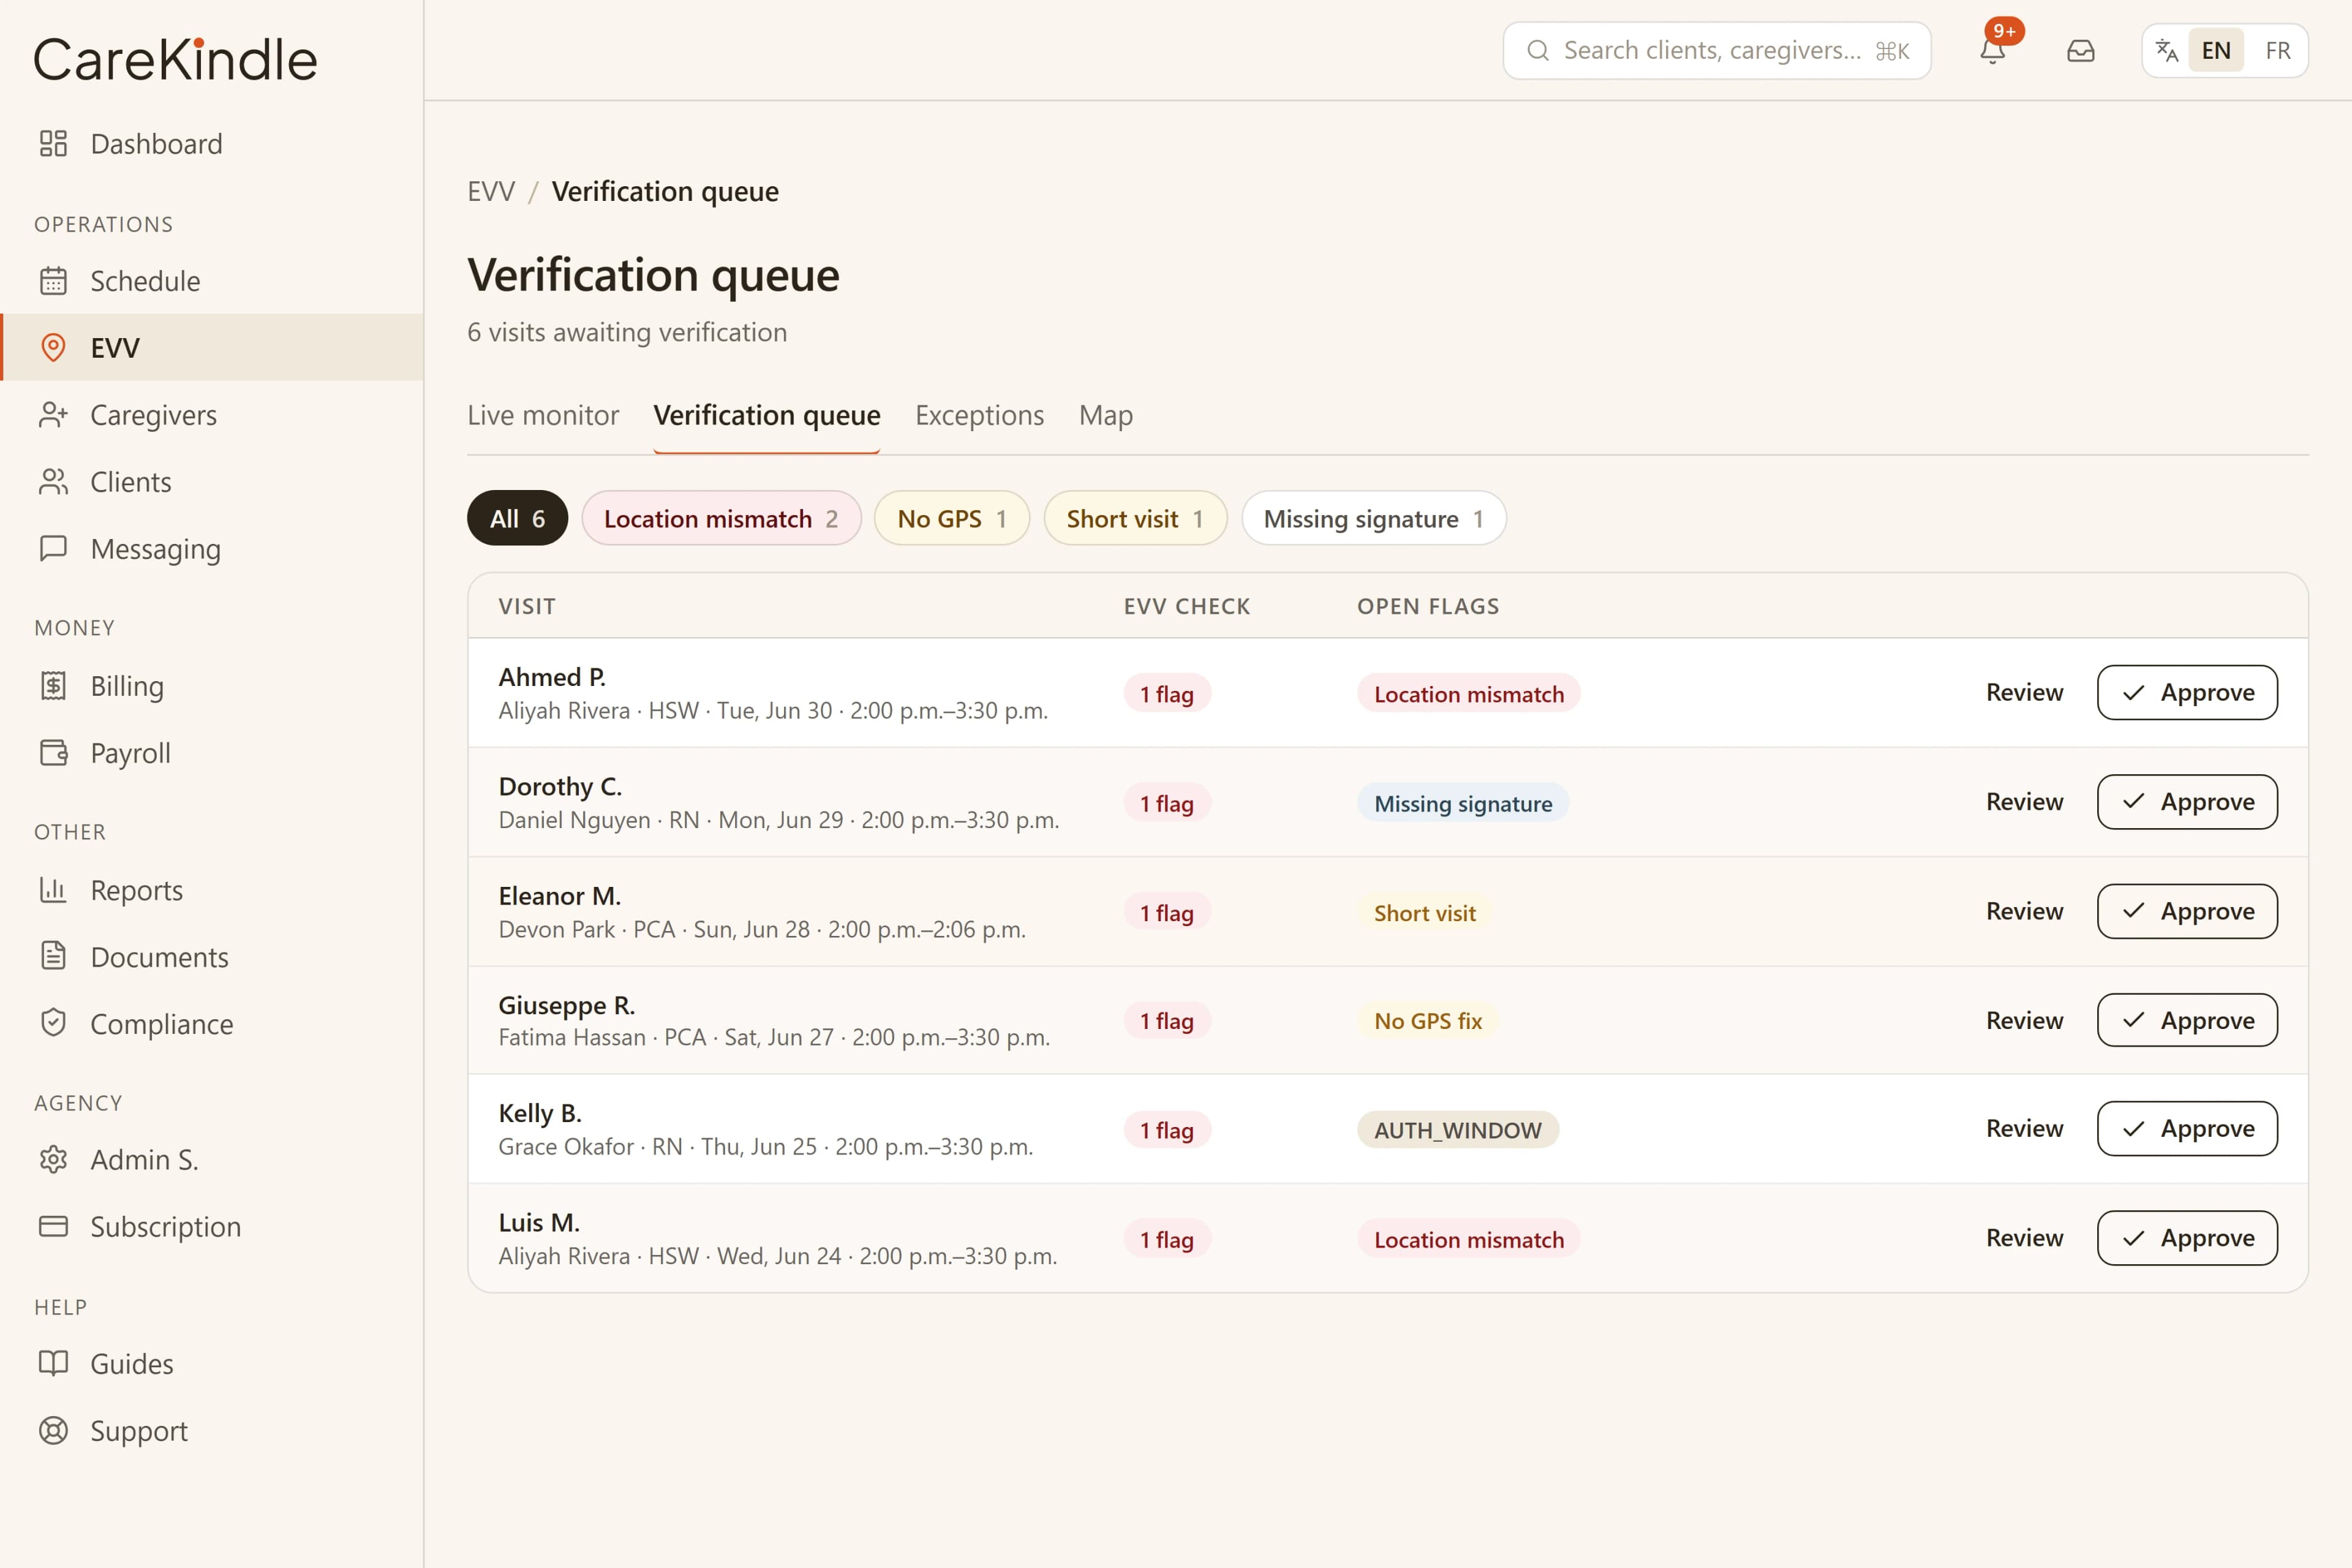
Task: Select the All 6 filter chip
Action: coord(518,518)
